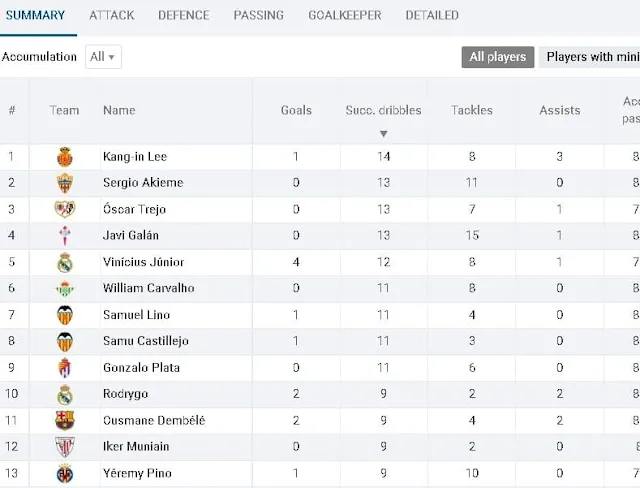Viewport: 640px width, 488px height.
Task: Sort table by Goals column
Action: [296, 110]
